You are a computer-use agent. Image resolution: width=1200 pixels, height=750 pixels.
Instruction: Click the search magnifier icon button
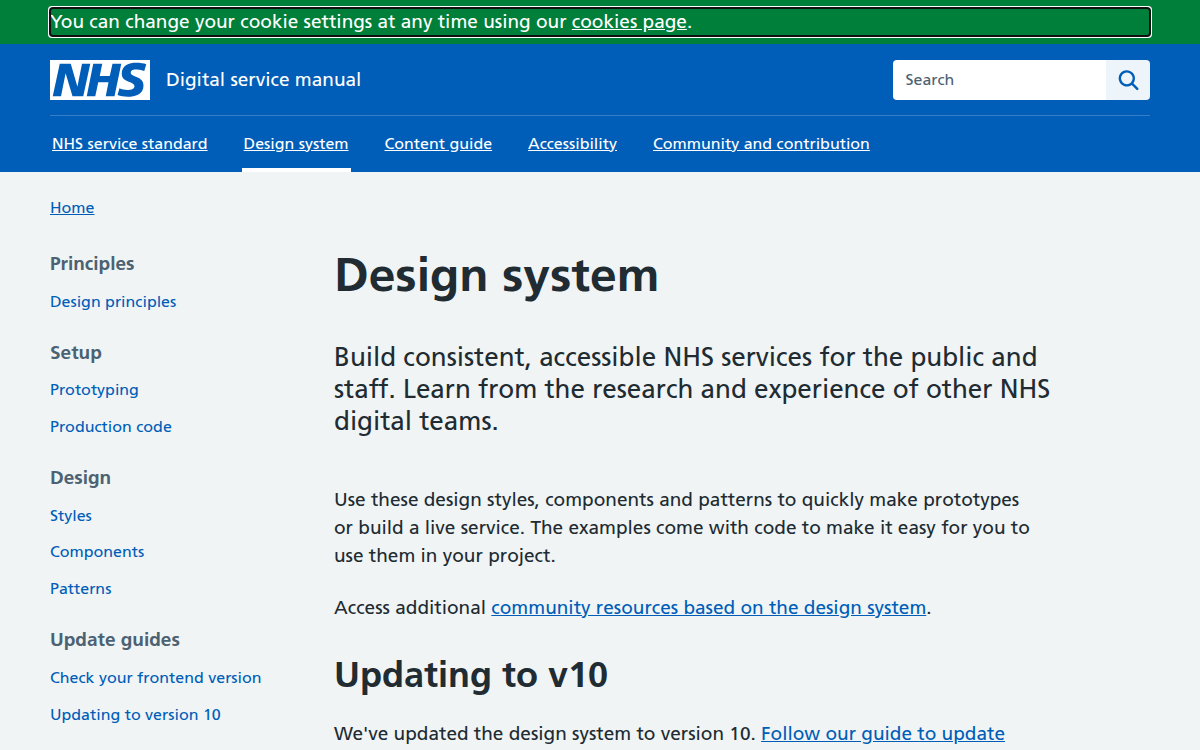pyautogui.click(x=1128, y=80)
